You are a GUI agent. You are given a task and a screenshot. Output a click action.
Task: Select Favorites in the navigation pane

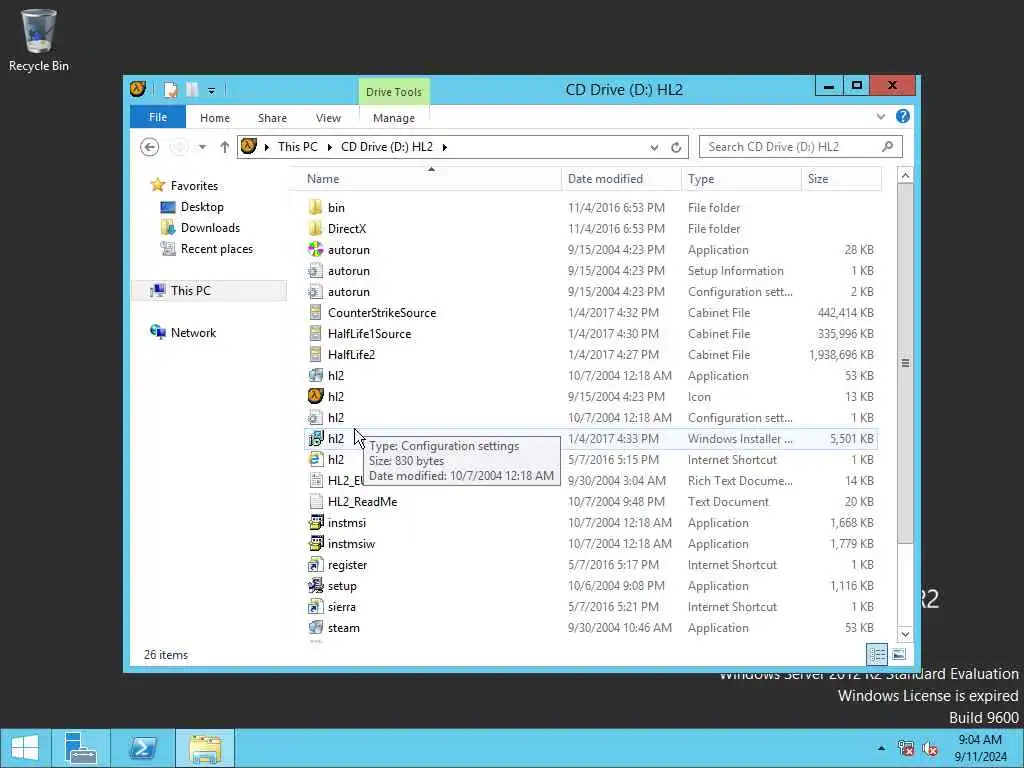pos(194,186)
